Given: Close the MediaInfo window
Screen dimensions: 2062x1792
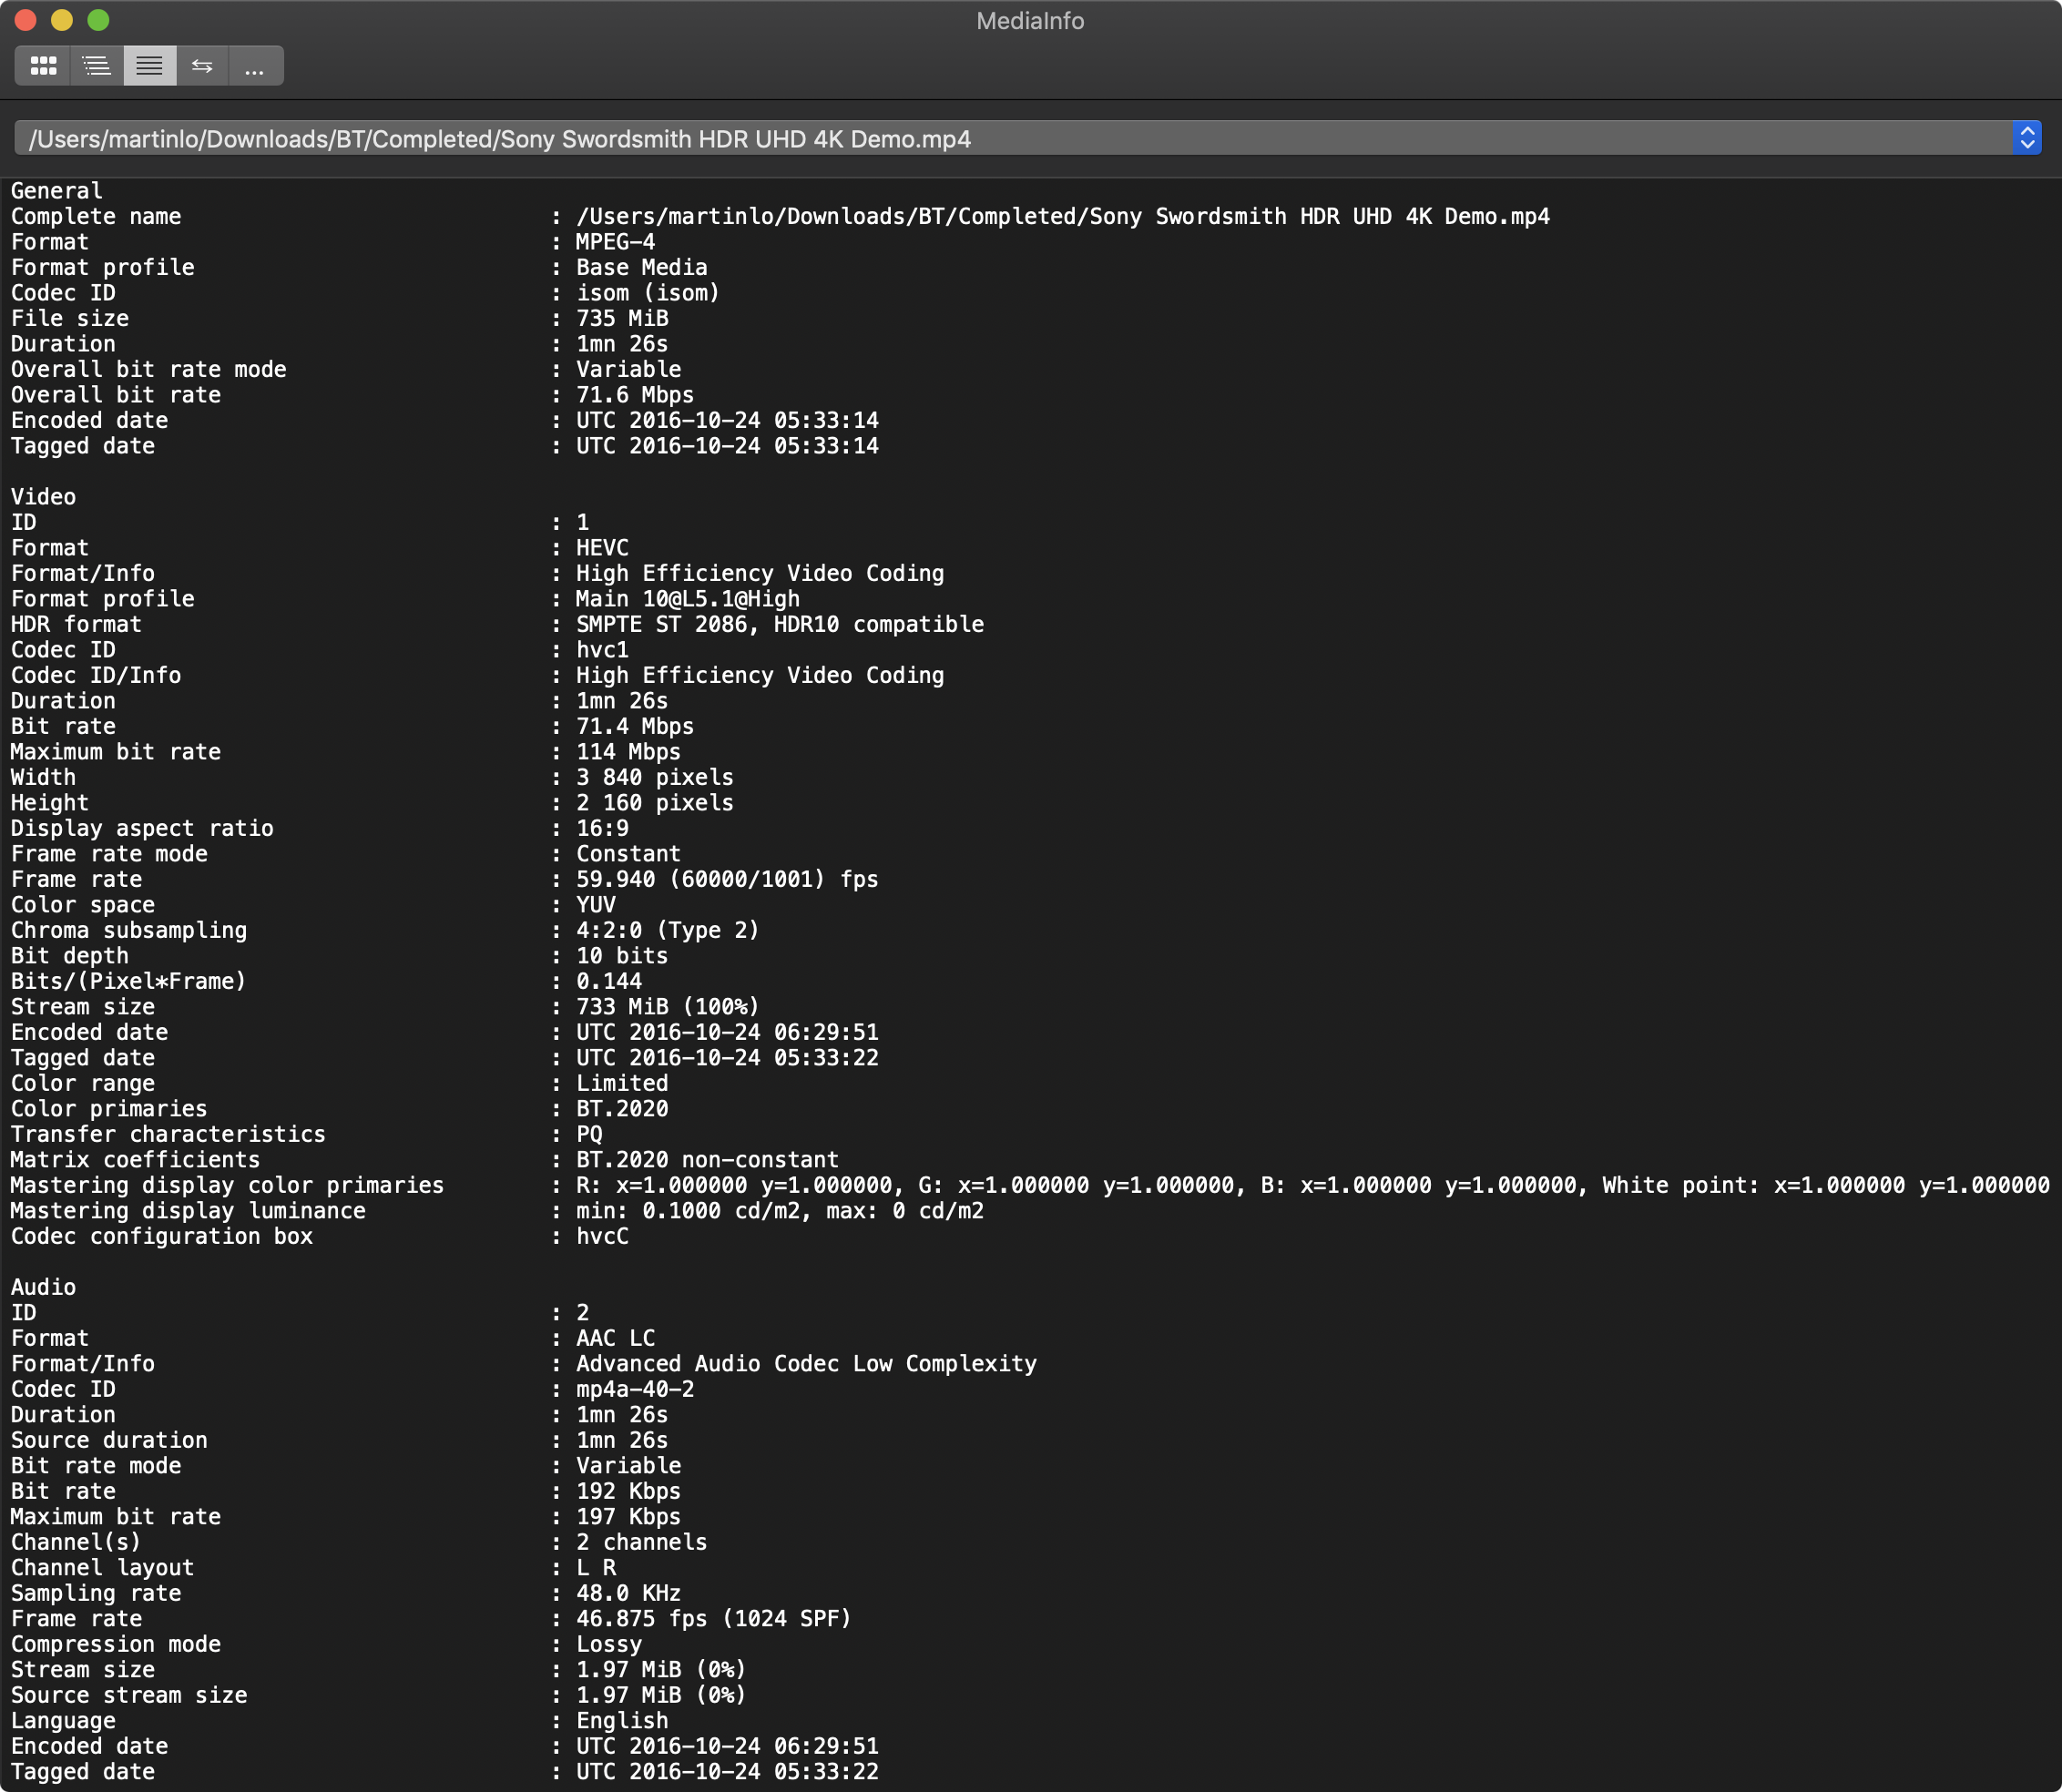Looking at the screenshot, I should tap(26, 20).
